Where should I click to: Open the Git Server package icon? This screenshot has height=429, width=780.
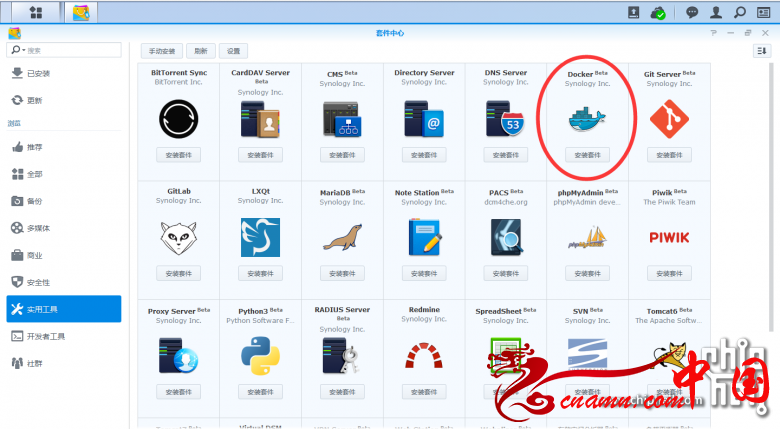coord(669,119)
